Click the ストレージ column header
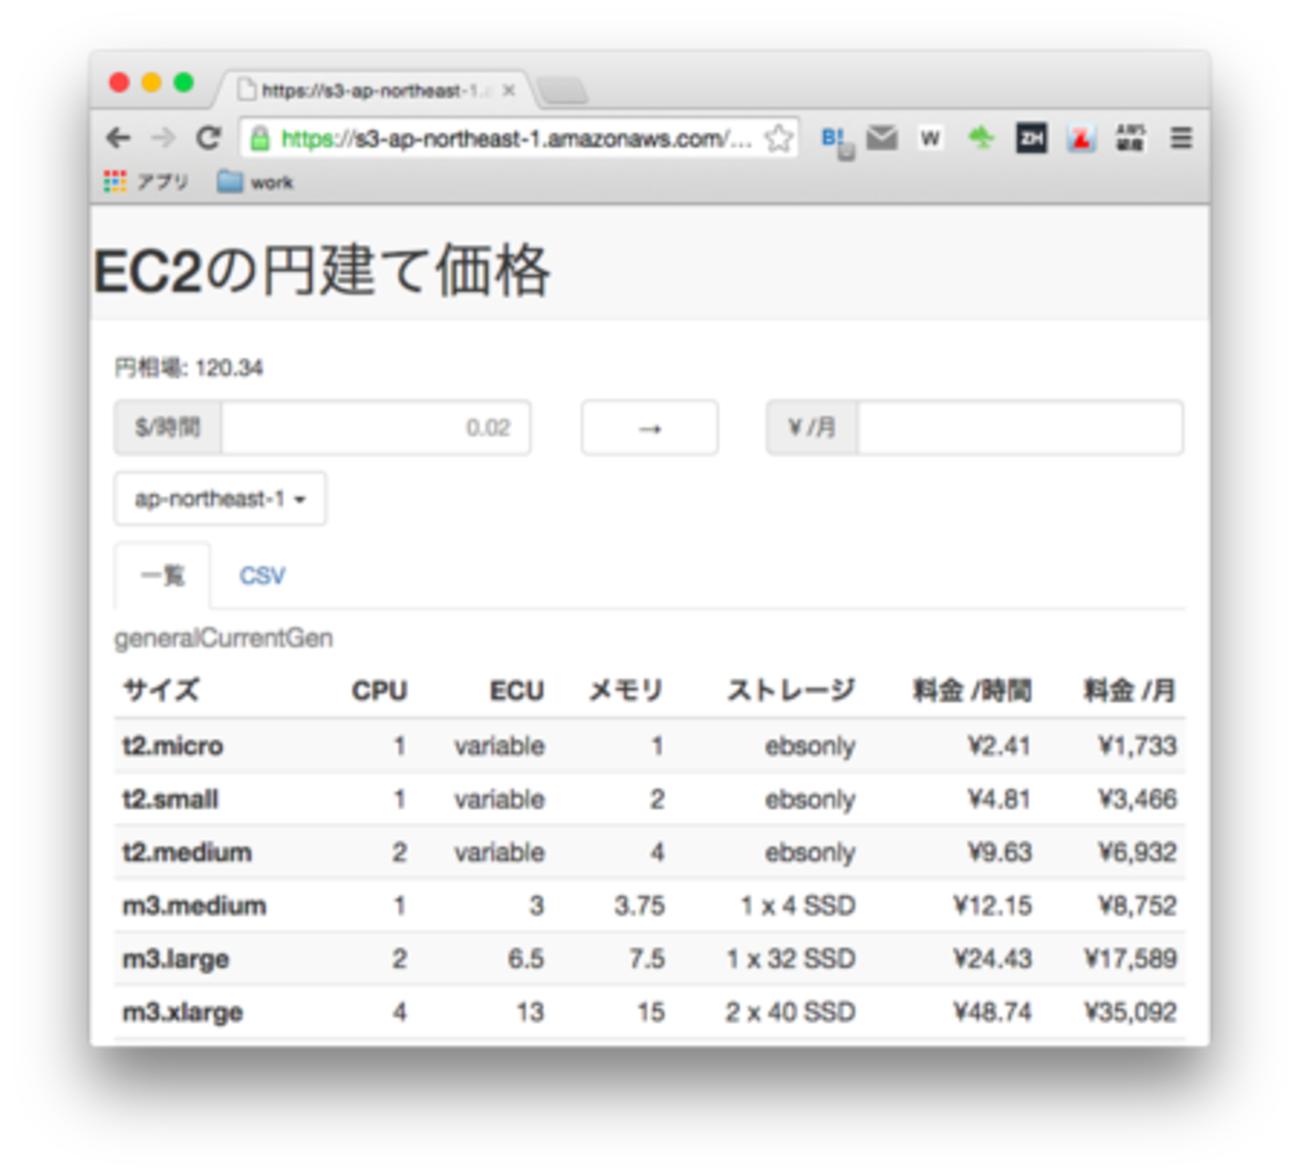Viewport: 1300px width, 1176px height. (x=791, y=690)
